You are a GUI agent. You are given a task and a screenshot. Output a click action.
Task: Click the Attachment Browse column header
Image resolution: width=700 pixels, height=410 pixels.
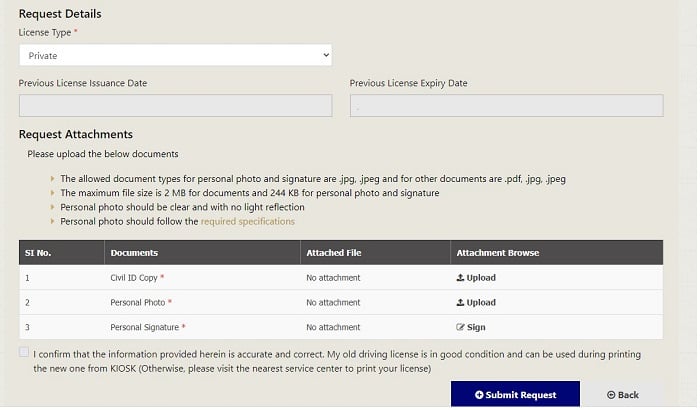tap(498, 253)
